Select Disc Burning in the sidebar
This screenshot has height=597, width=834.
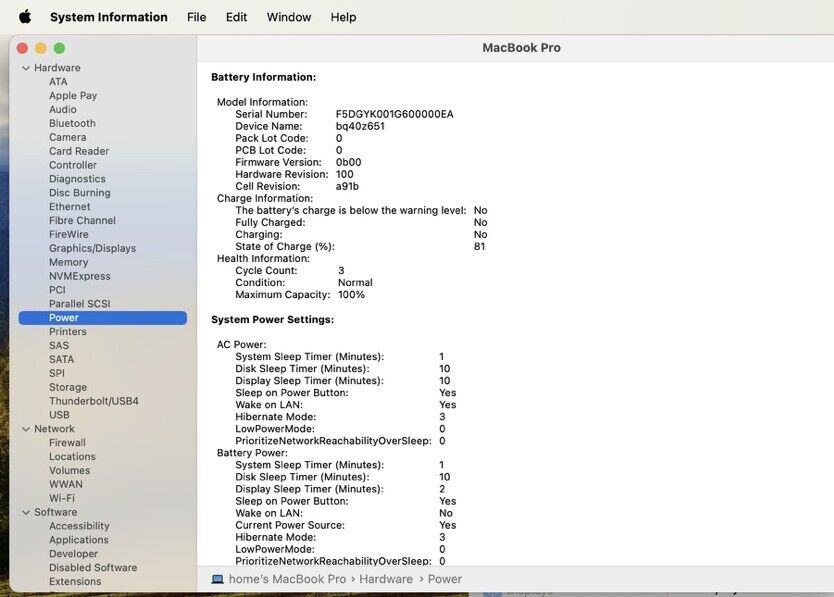click(80, 193)
